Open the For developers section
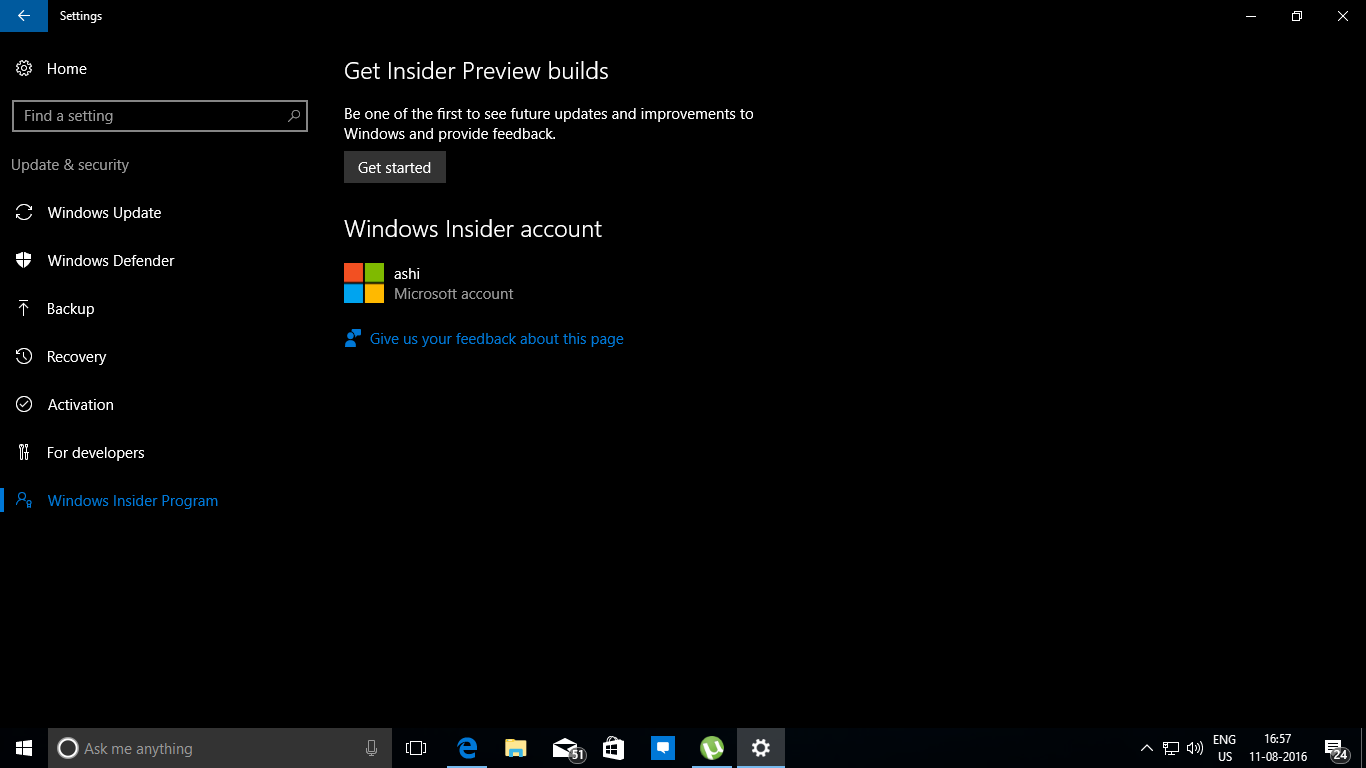Screen dimensions: 1366x768 point(96,453)
